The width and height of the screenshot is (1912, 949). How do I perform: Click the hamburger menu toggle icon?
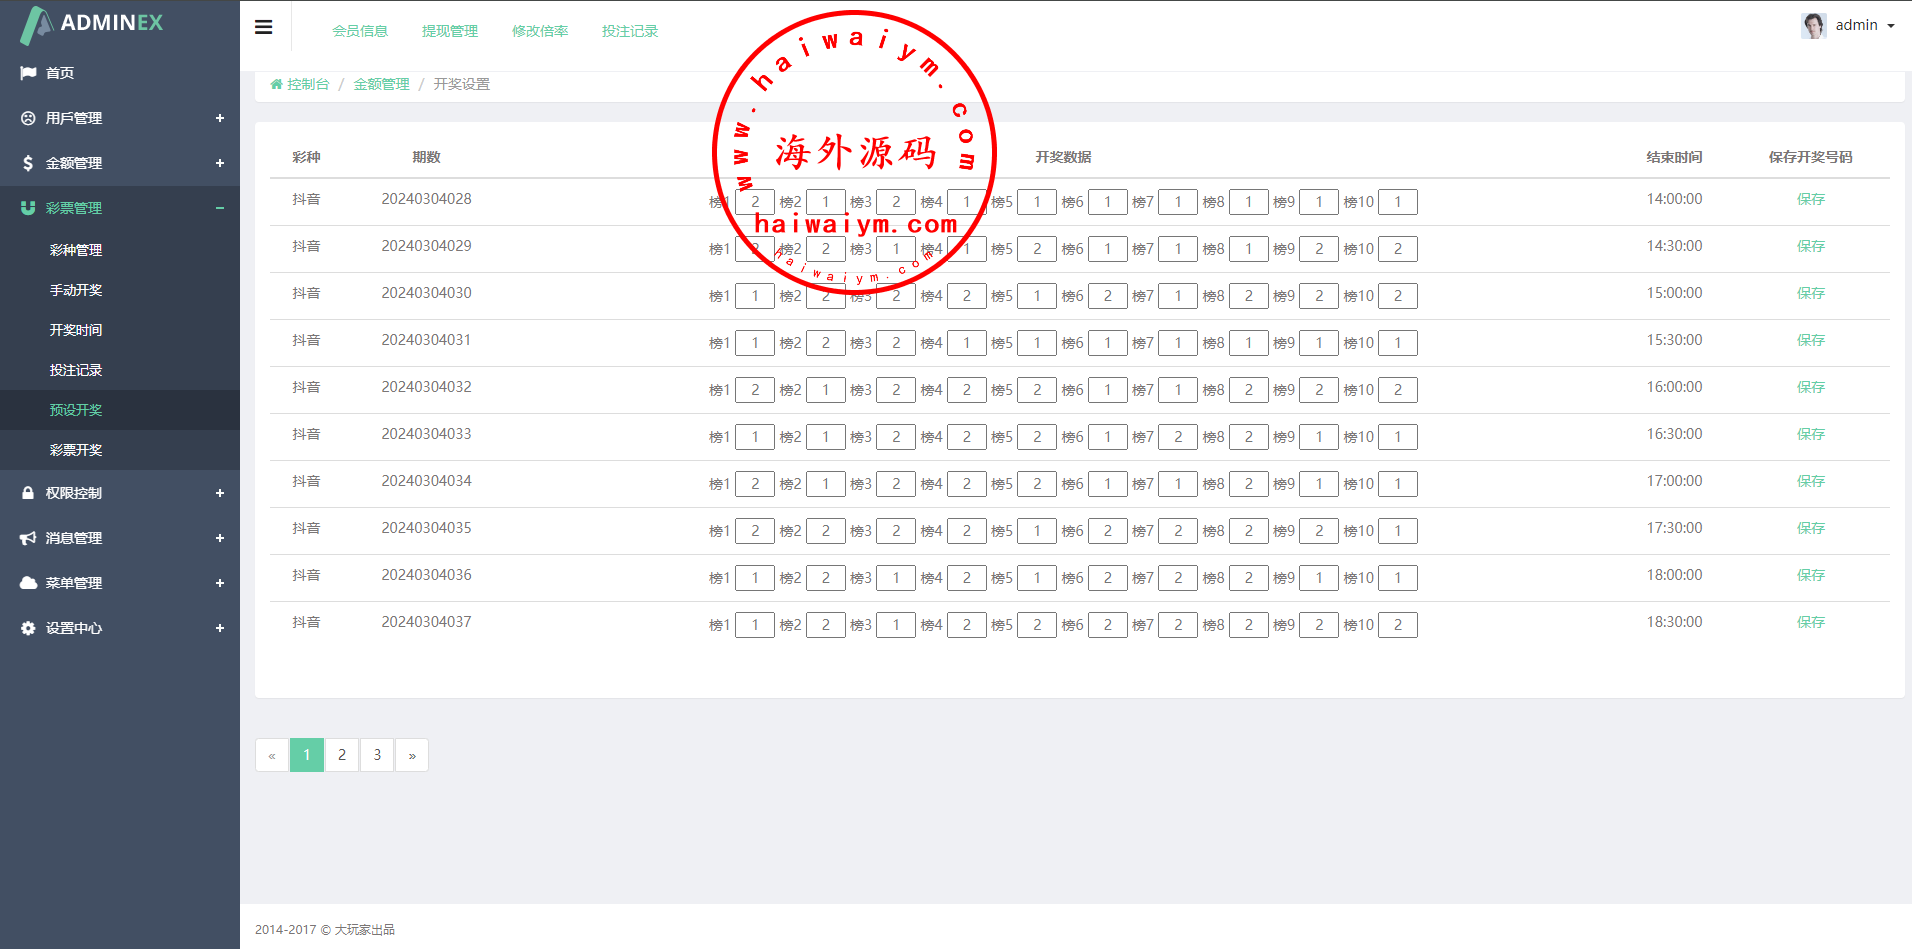point(264,27)
